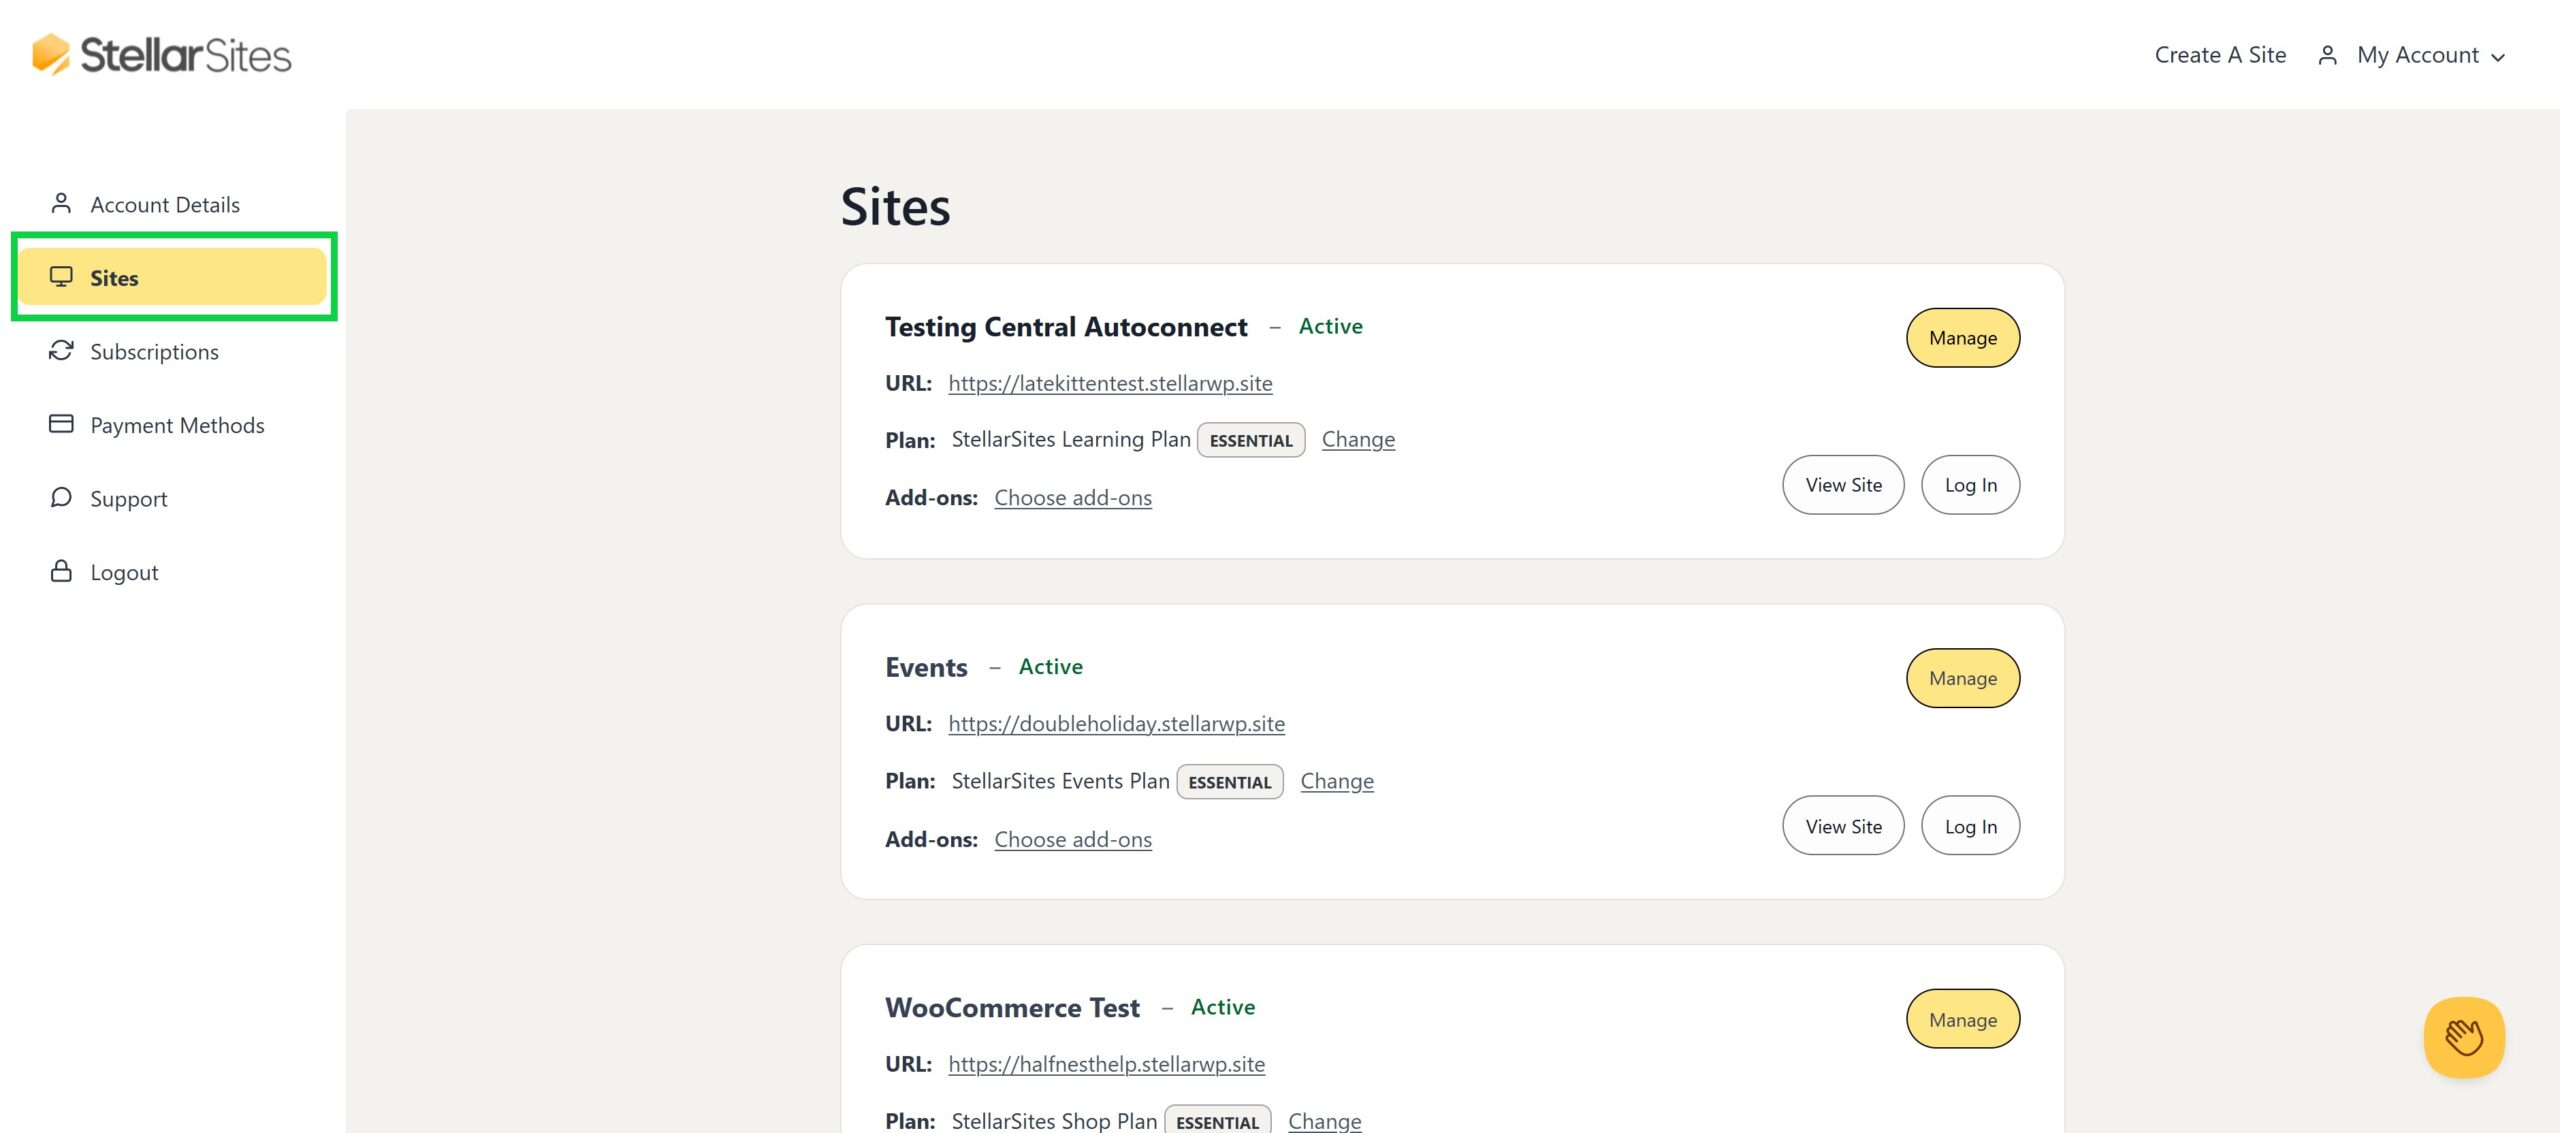Click the refresh icon next to Subscriptions

[62, 351]
